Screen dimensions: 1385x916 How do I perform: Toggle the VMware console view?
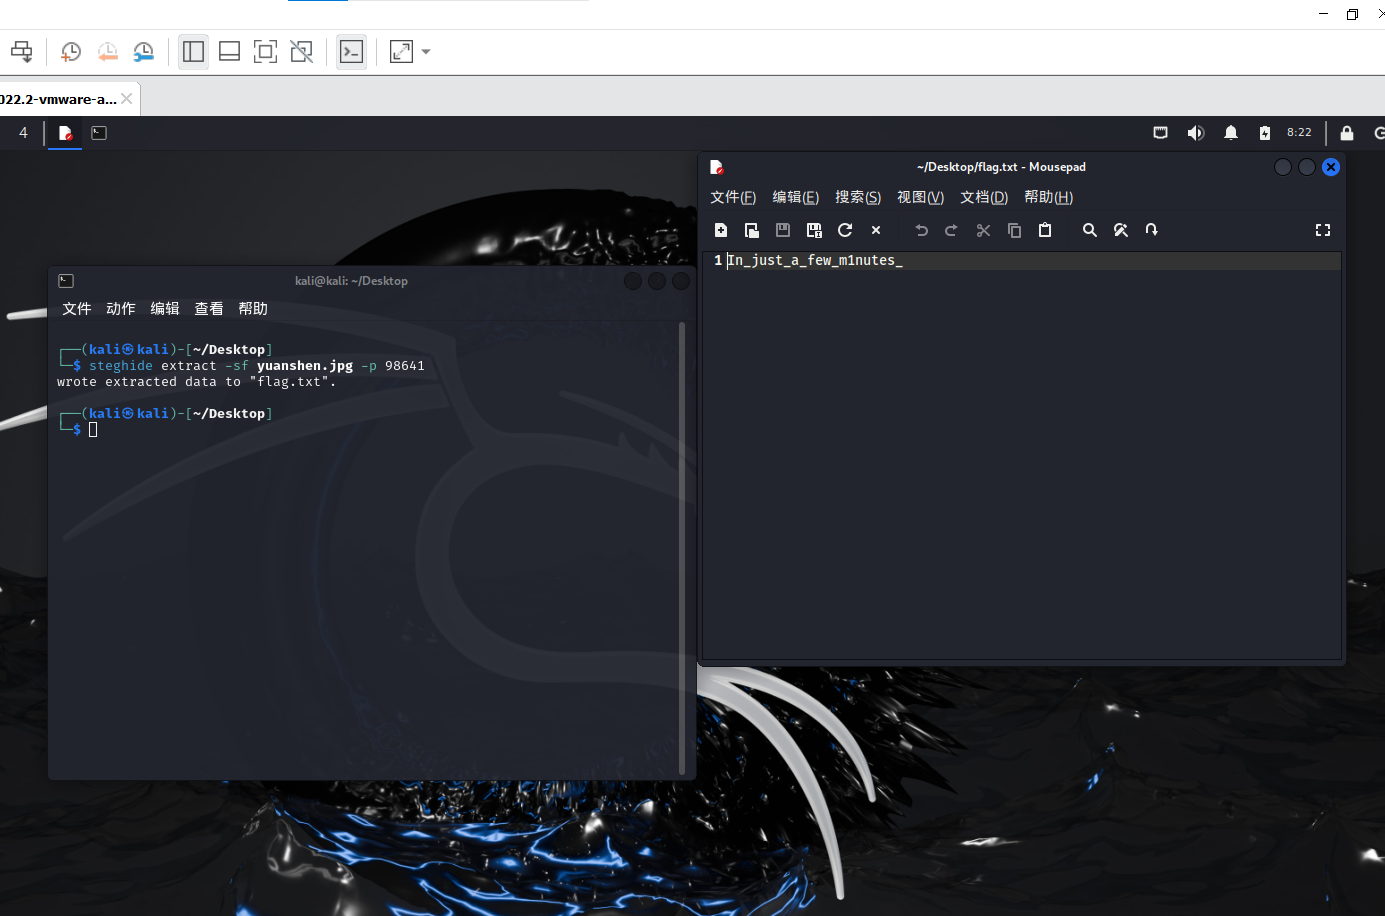(x=352, y=52)
